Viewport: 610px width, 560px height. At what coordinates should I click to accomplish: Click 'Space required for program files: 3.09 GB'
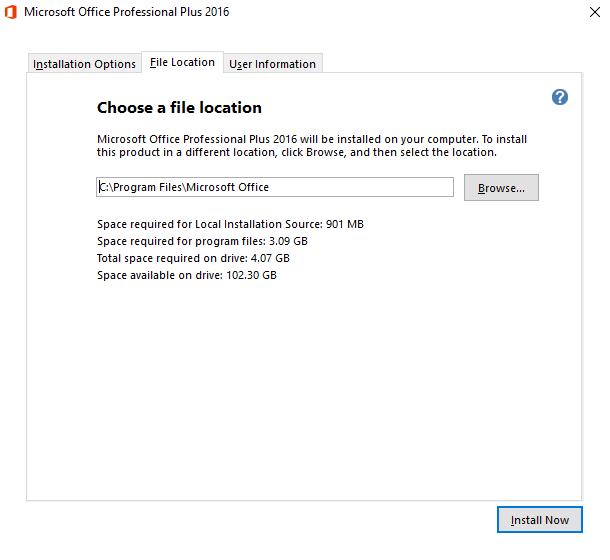tap(202, 241)
